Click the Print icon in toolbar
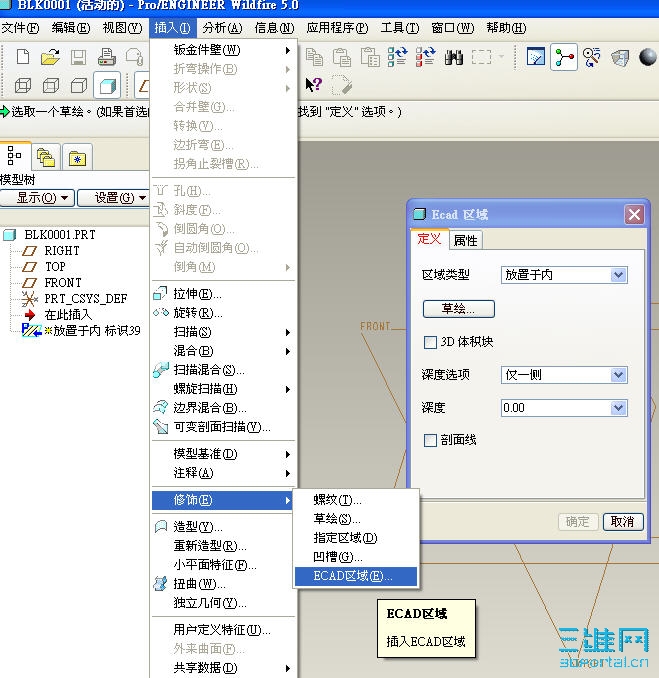659x678 pixels. tap(106, 57)
